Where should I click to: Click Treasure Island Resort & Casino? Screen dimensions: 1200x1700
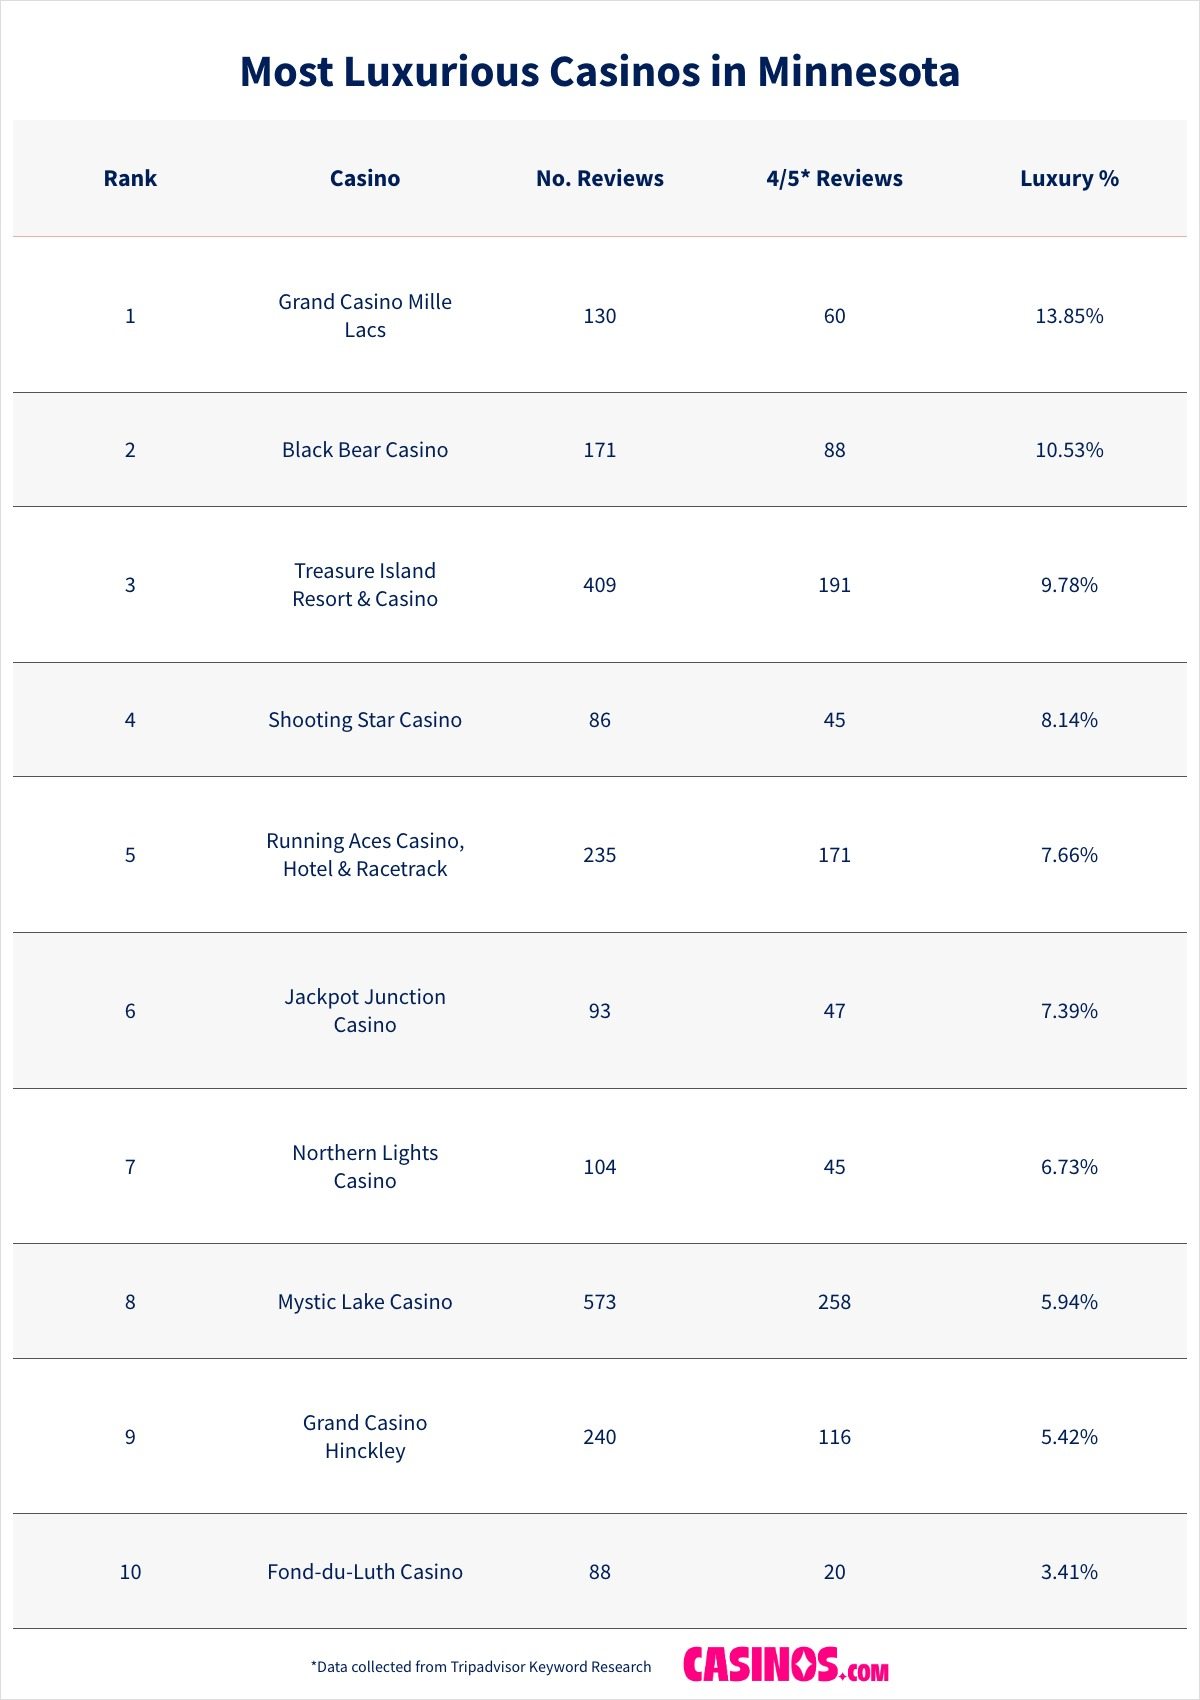point(365,584)
